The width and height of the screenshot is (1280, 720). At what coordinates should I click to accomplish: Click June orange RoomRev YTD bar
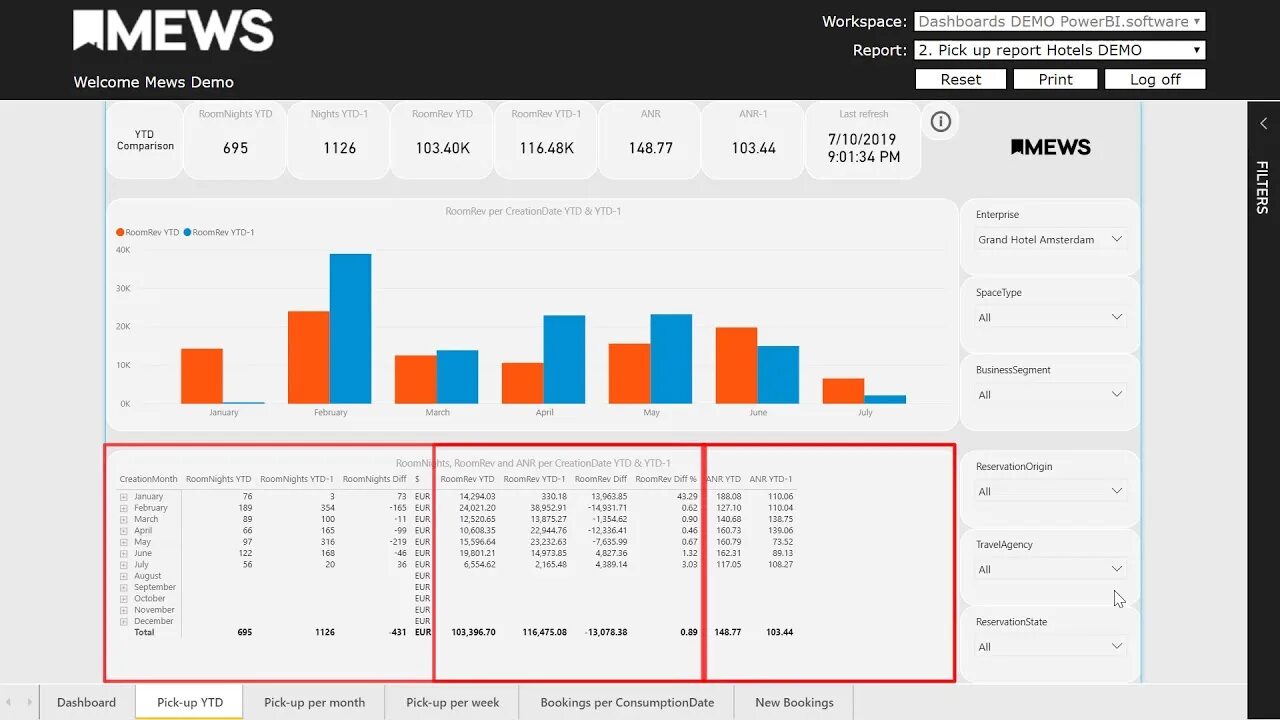[x=736, y=366]
